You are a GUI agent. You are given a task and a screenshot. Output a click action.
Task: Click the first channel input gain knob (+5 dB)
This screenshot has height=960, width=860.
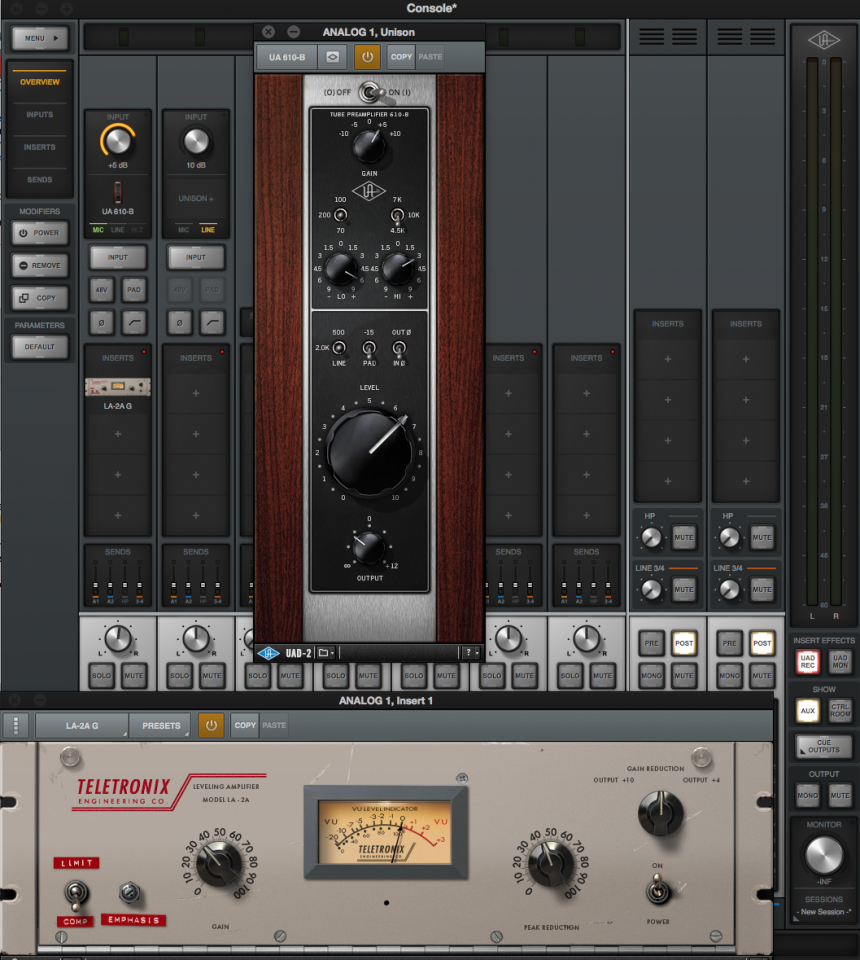pyautogui.click(x=118, y=141)
